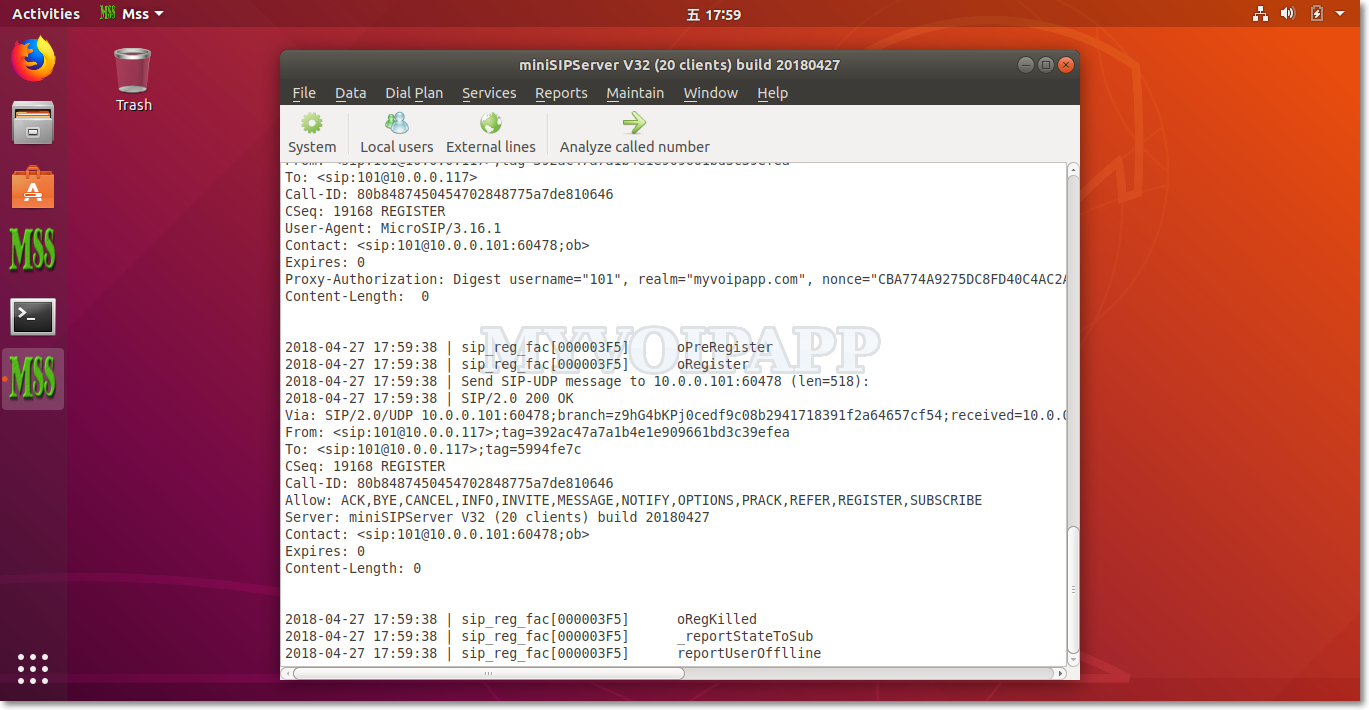Click 'oRegKilled' log entry
1369x710 pixels.
coord(717,619)
